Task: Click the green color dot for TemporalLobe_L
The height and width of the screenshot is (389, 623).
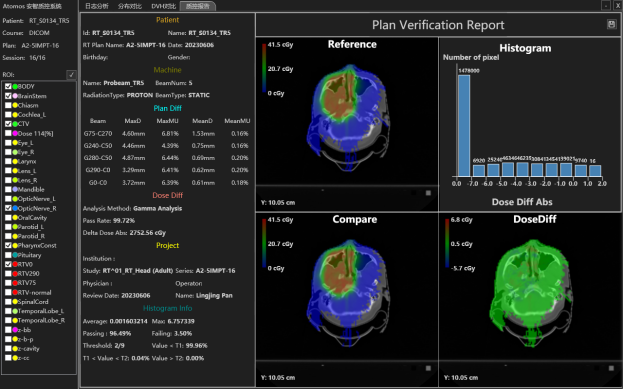Action: click(x=15, y=311)
